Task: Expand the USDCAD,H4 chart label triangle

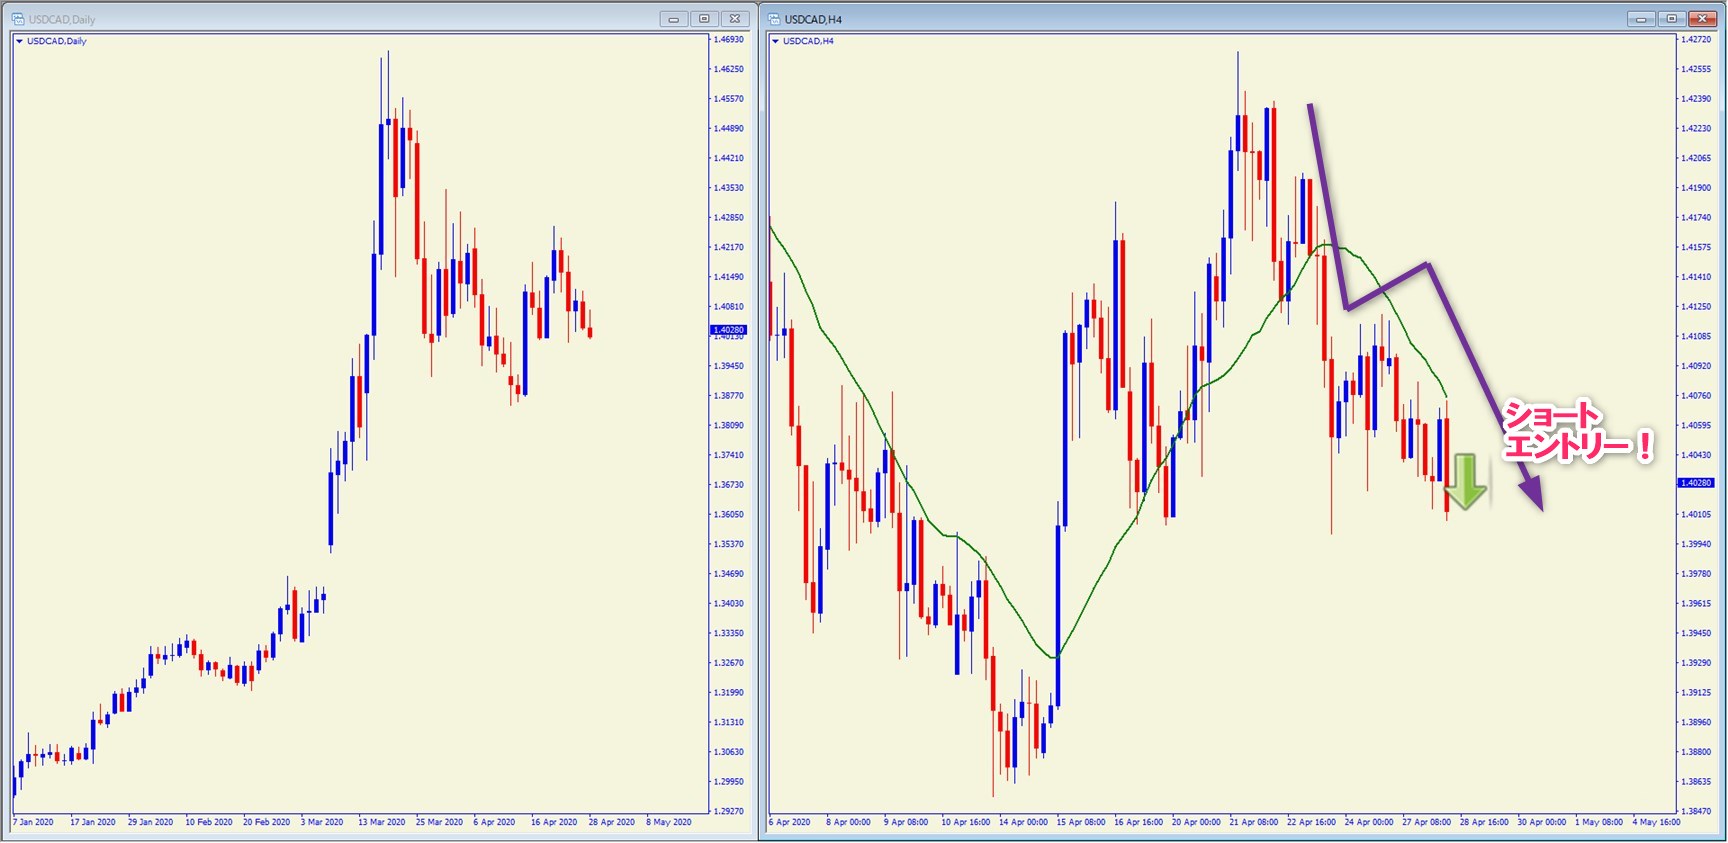Action: (775, 41)
